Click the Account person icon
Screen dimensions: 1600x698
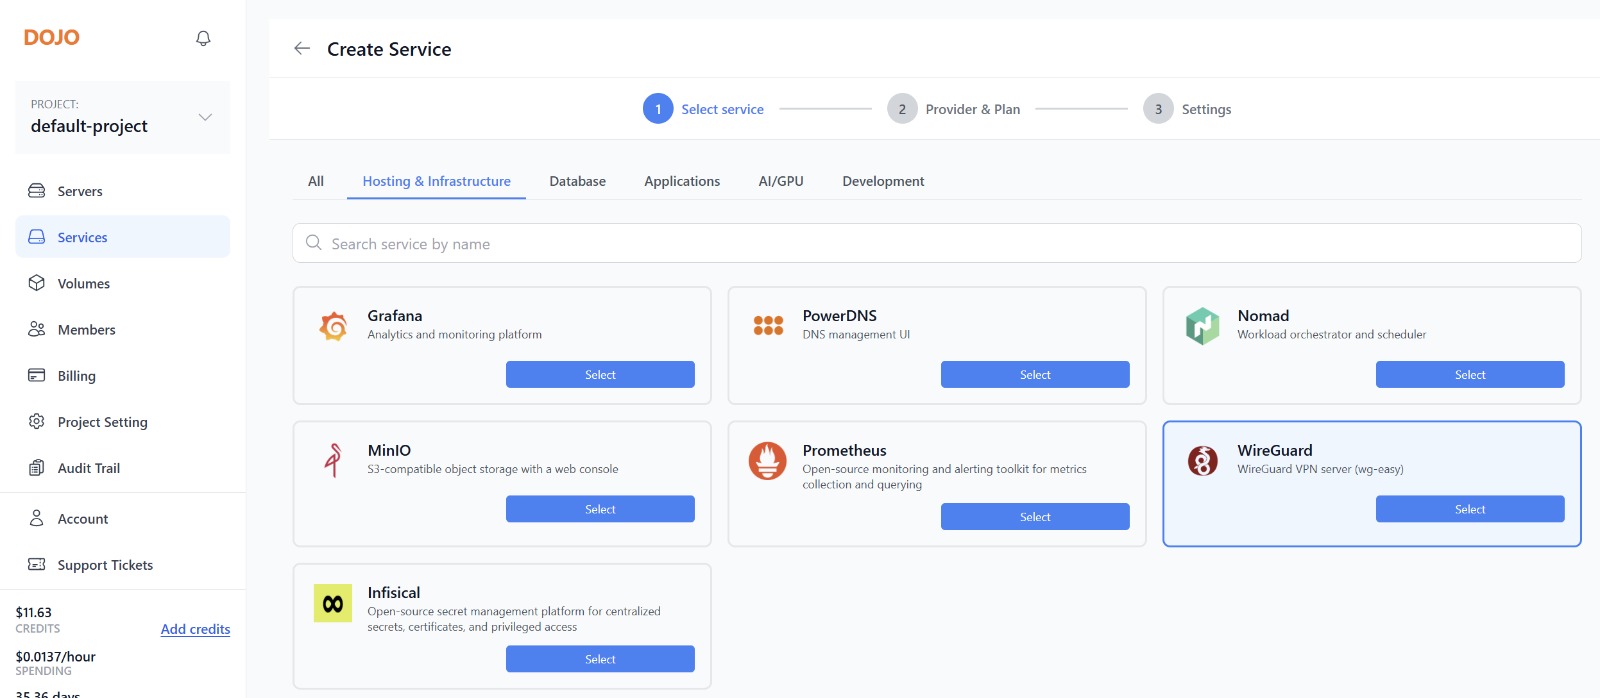tap(37, 518)
